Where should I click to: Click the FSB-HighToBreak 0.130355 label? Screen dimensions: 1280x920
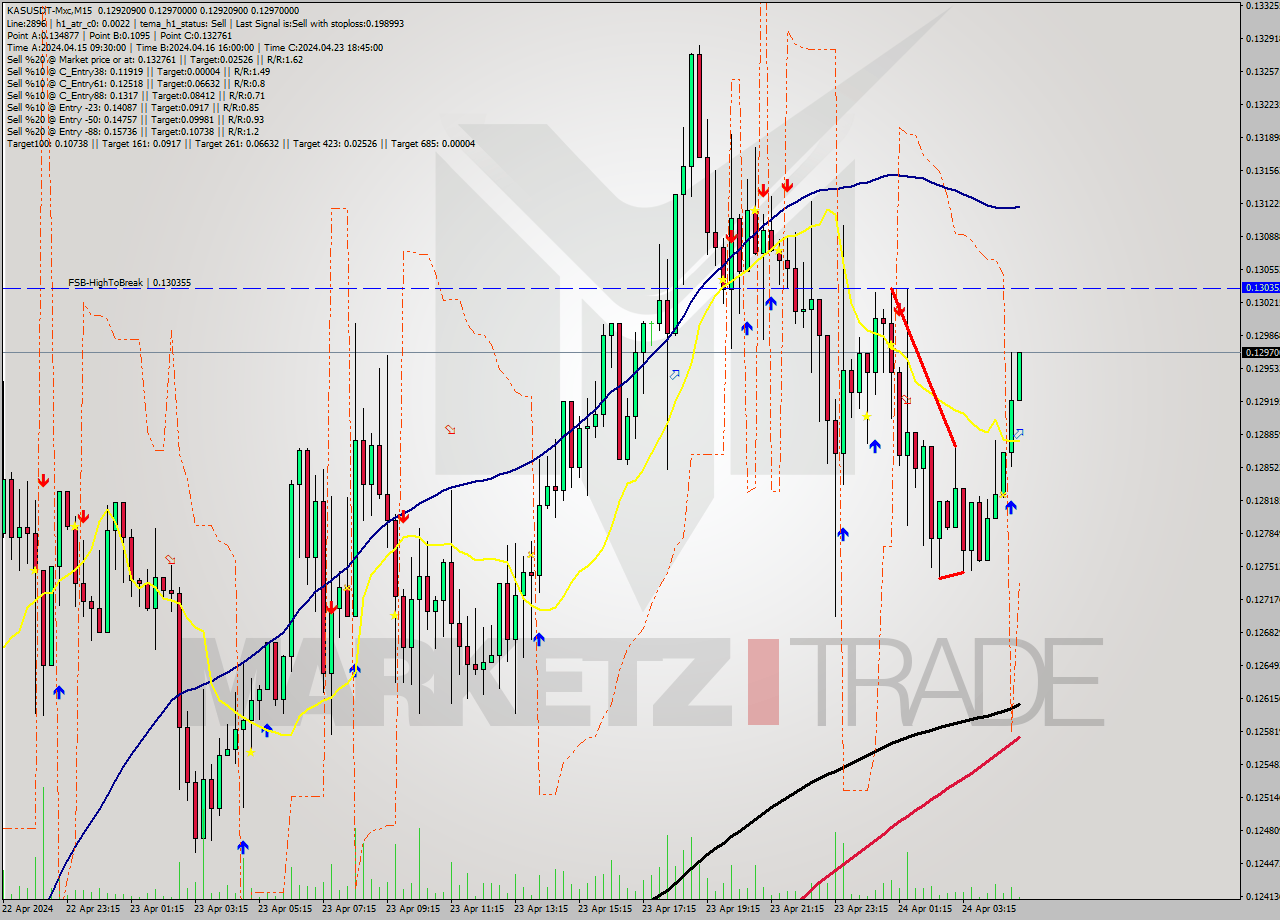pyautogui.click(x=129, y=283)
